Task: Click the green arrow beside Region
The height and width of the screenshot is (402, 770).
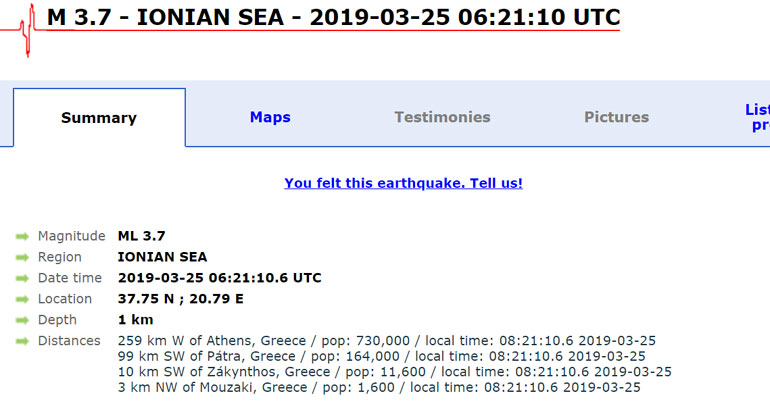Action: coord(22,257)
